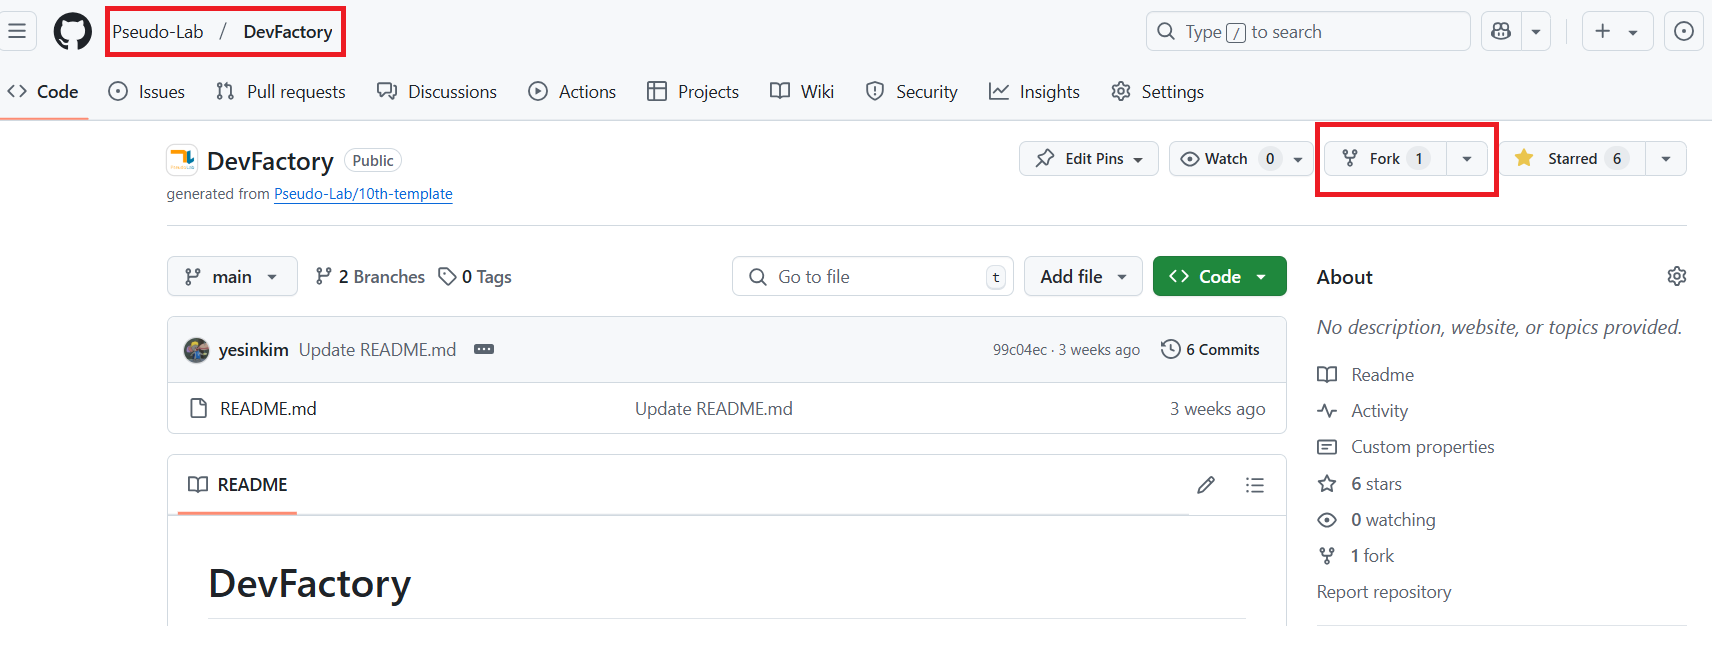Image resolution: width=1712 pixels, height=648 pixels.
Task: Open the README outline list icon
Action: 1254,485
